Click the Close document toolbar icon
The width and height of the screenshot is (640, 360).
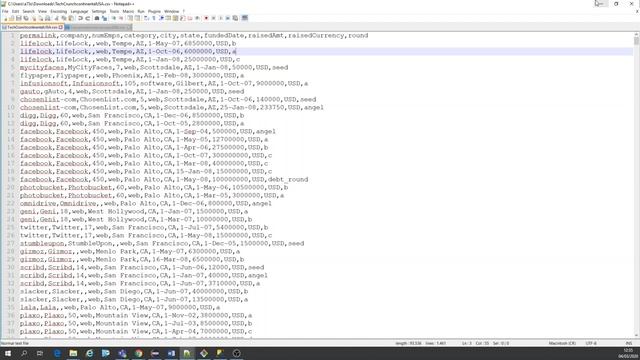pyautogui.click(x=34, y=18)
